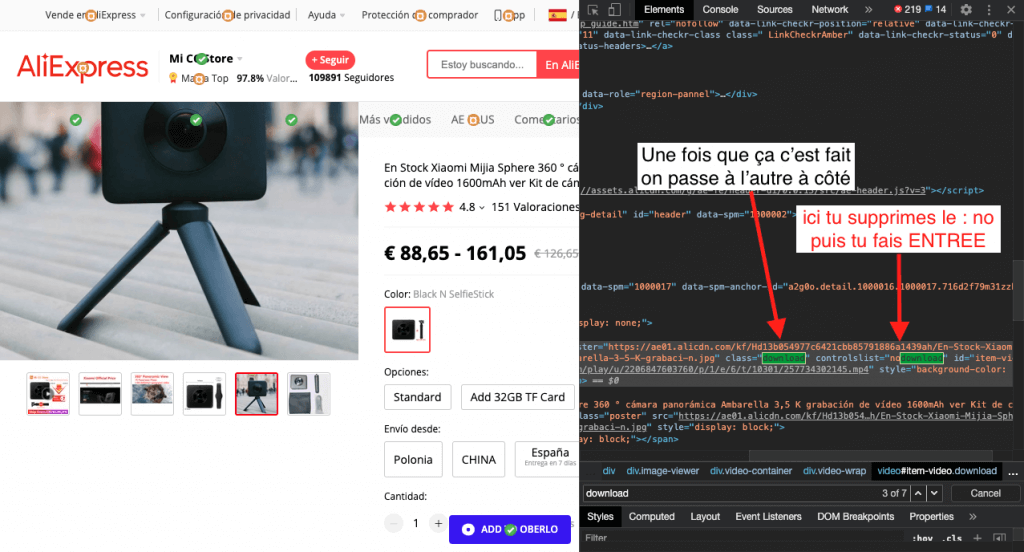Activate the DevTools inspect element picker
The height and width of the screenshot is (552, 1024).
593,10
